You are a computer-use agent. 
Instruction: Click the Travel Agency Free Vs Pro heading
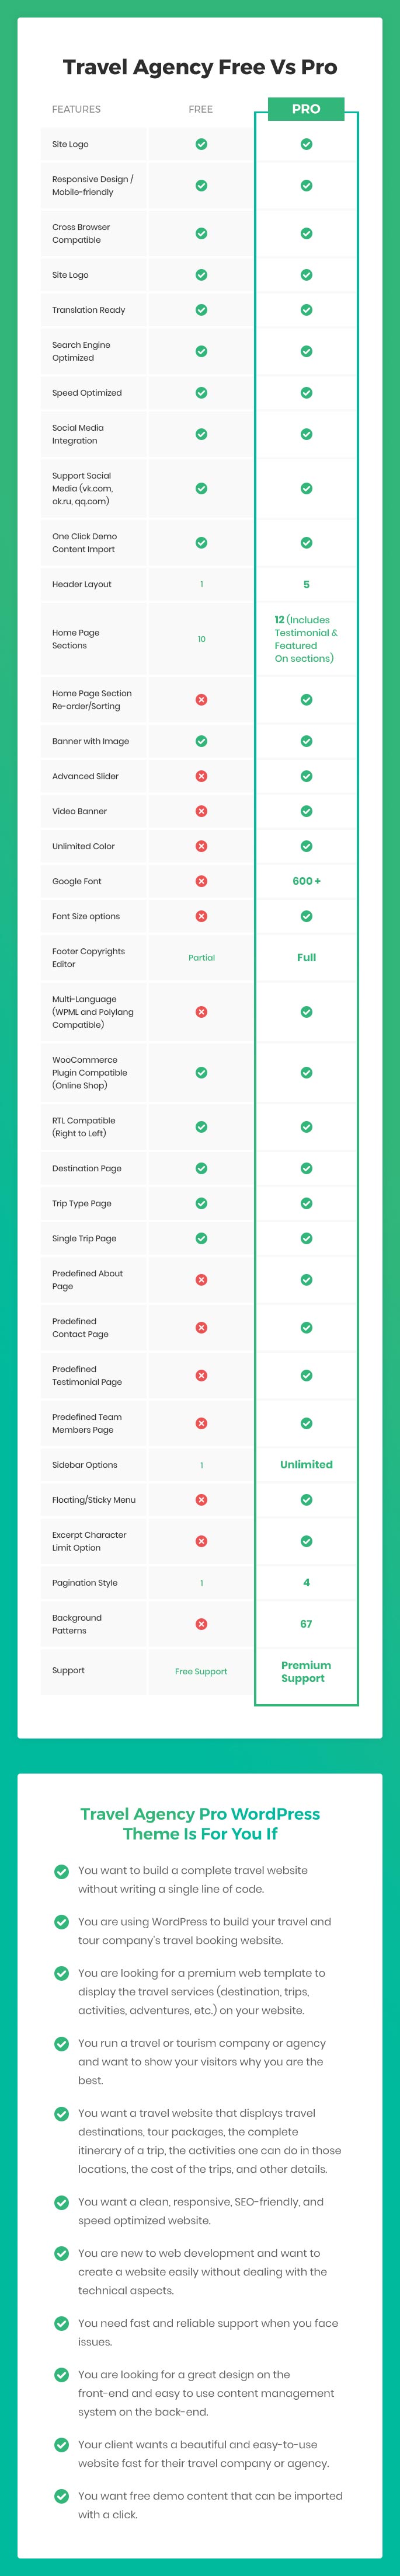[200, 67]
